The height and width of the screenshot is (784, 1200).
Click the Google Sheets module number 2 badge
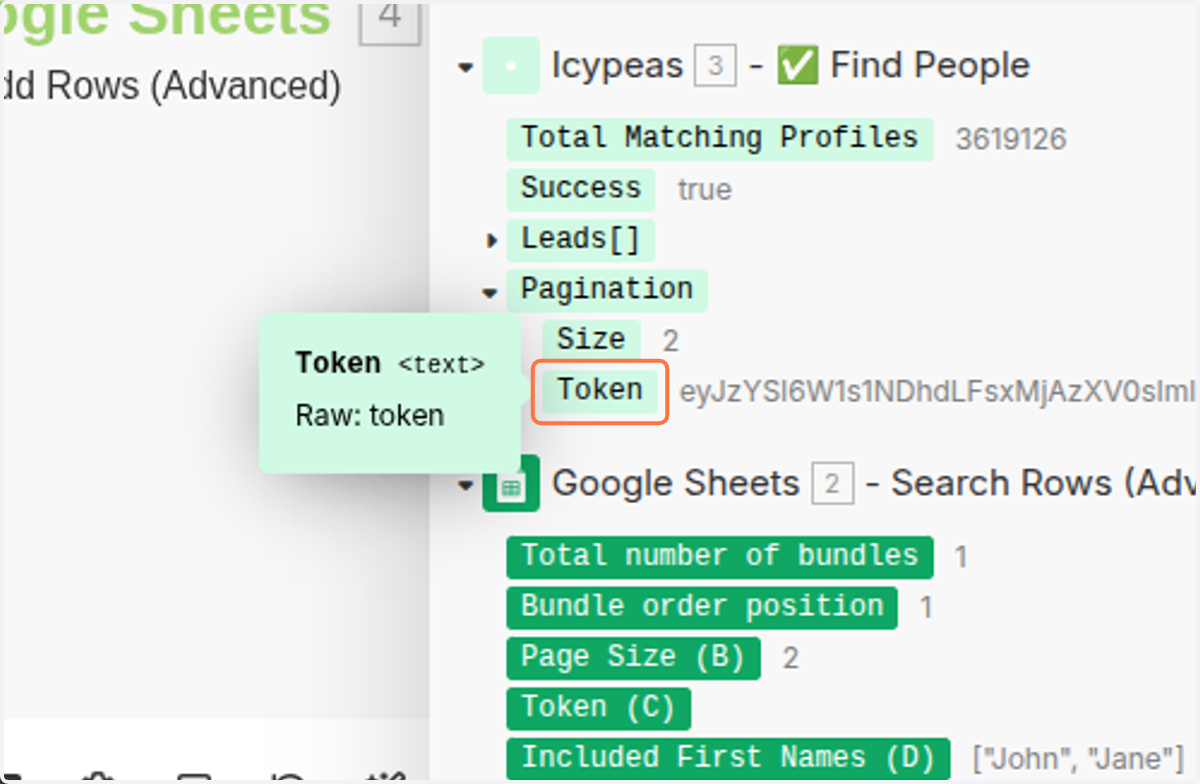click(832, 485)
